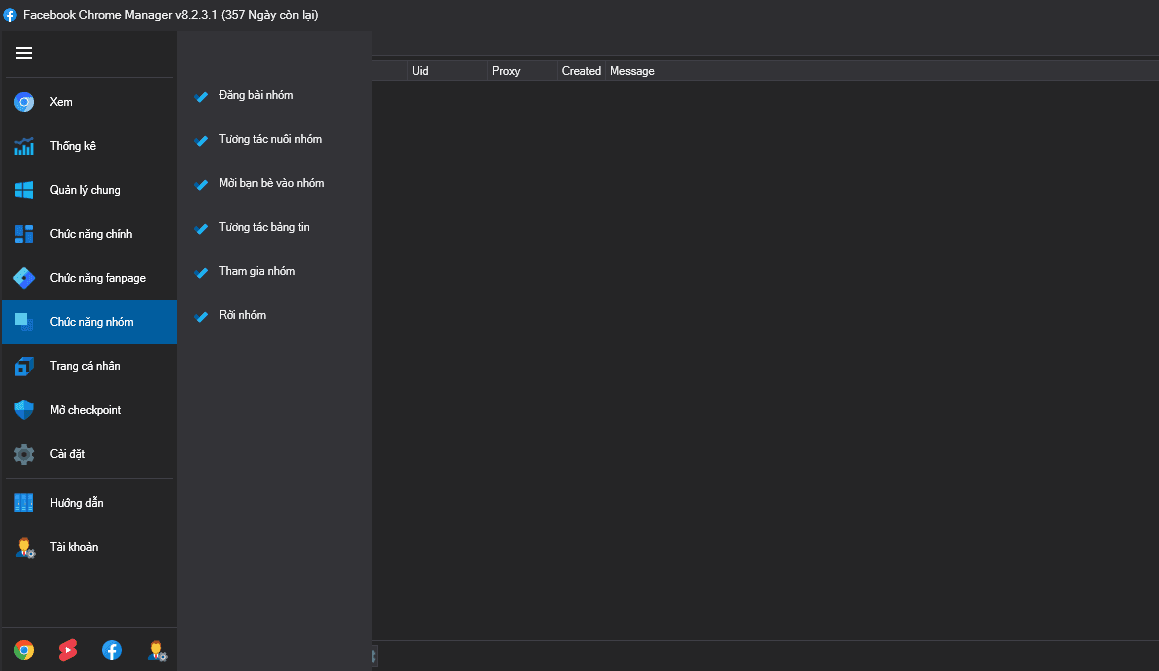Click the Facebook icon in bottom bar

point(112,650)
